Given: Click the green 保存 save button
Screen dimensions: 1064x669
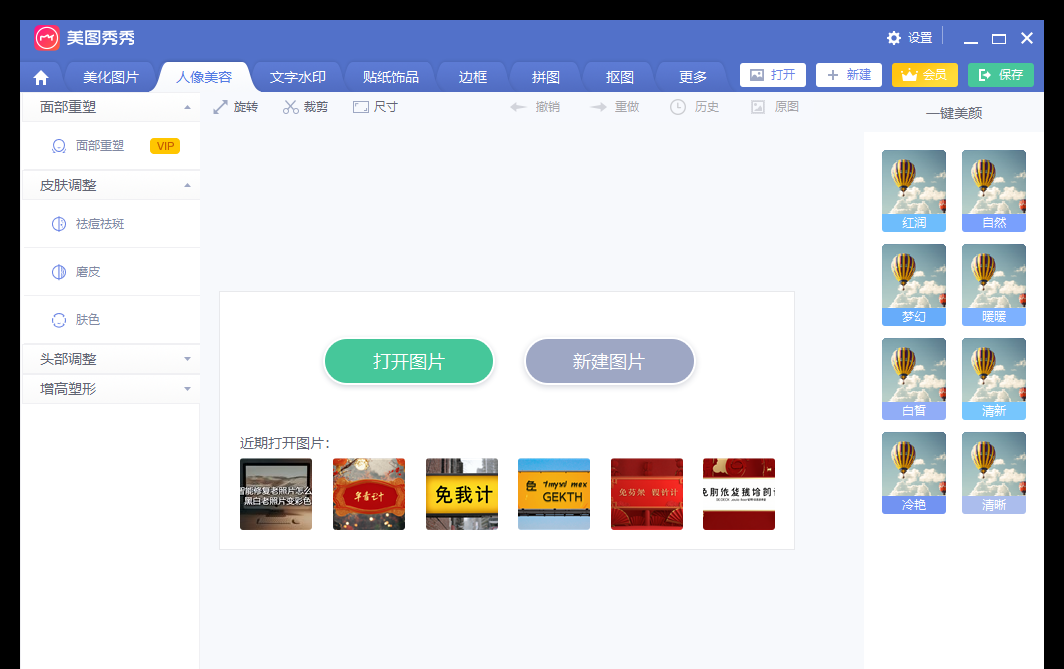Looking at the screenshot, I should (x=1001, y=75).
